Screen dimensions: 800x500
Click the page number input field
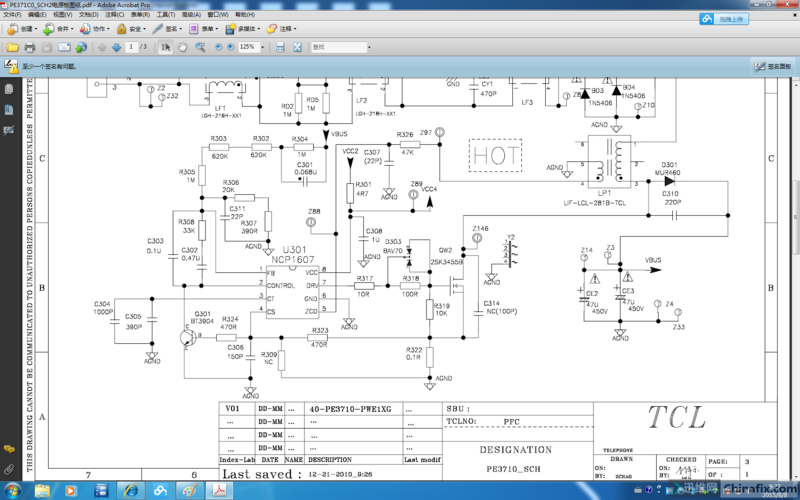(131, 47)
